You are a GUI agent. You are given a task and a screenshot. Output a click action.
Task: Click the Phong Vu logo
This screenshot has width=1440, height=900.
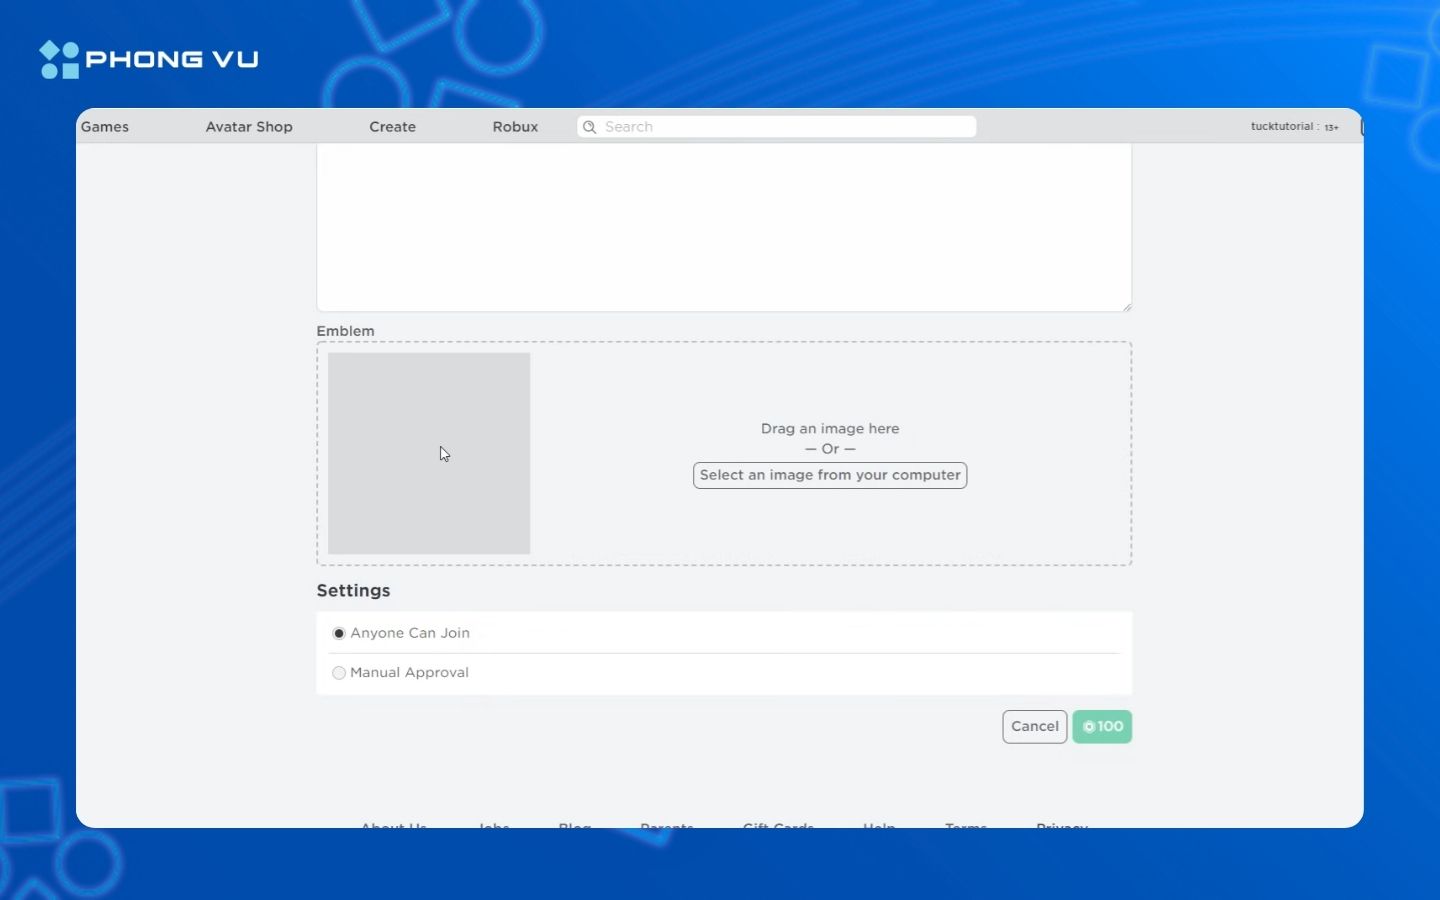149,59
